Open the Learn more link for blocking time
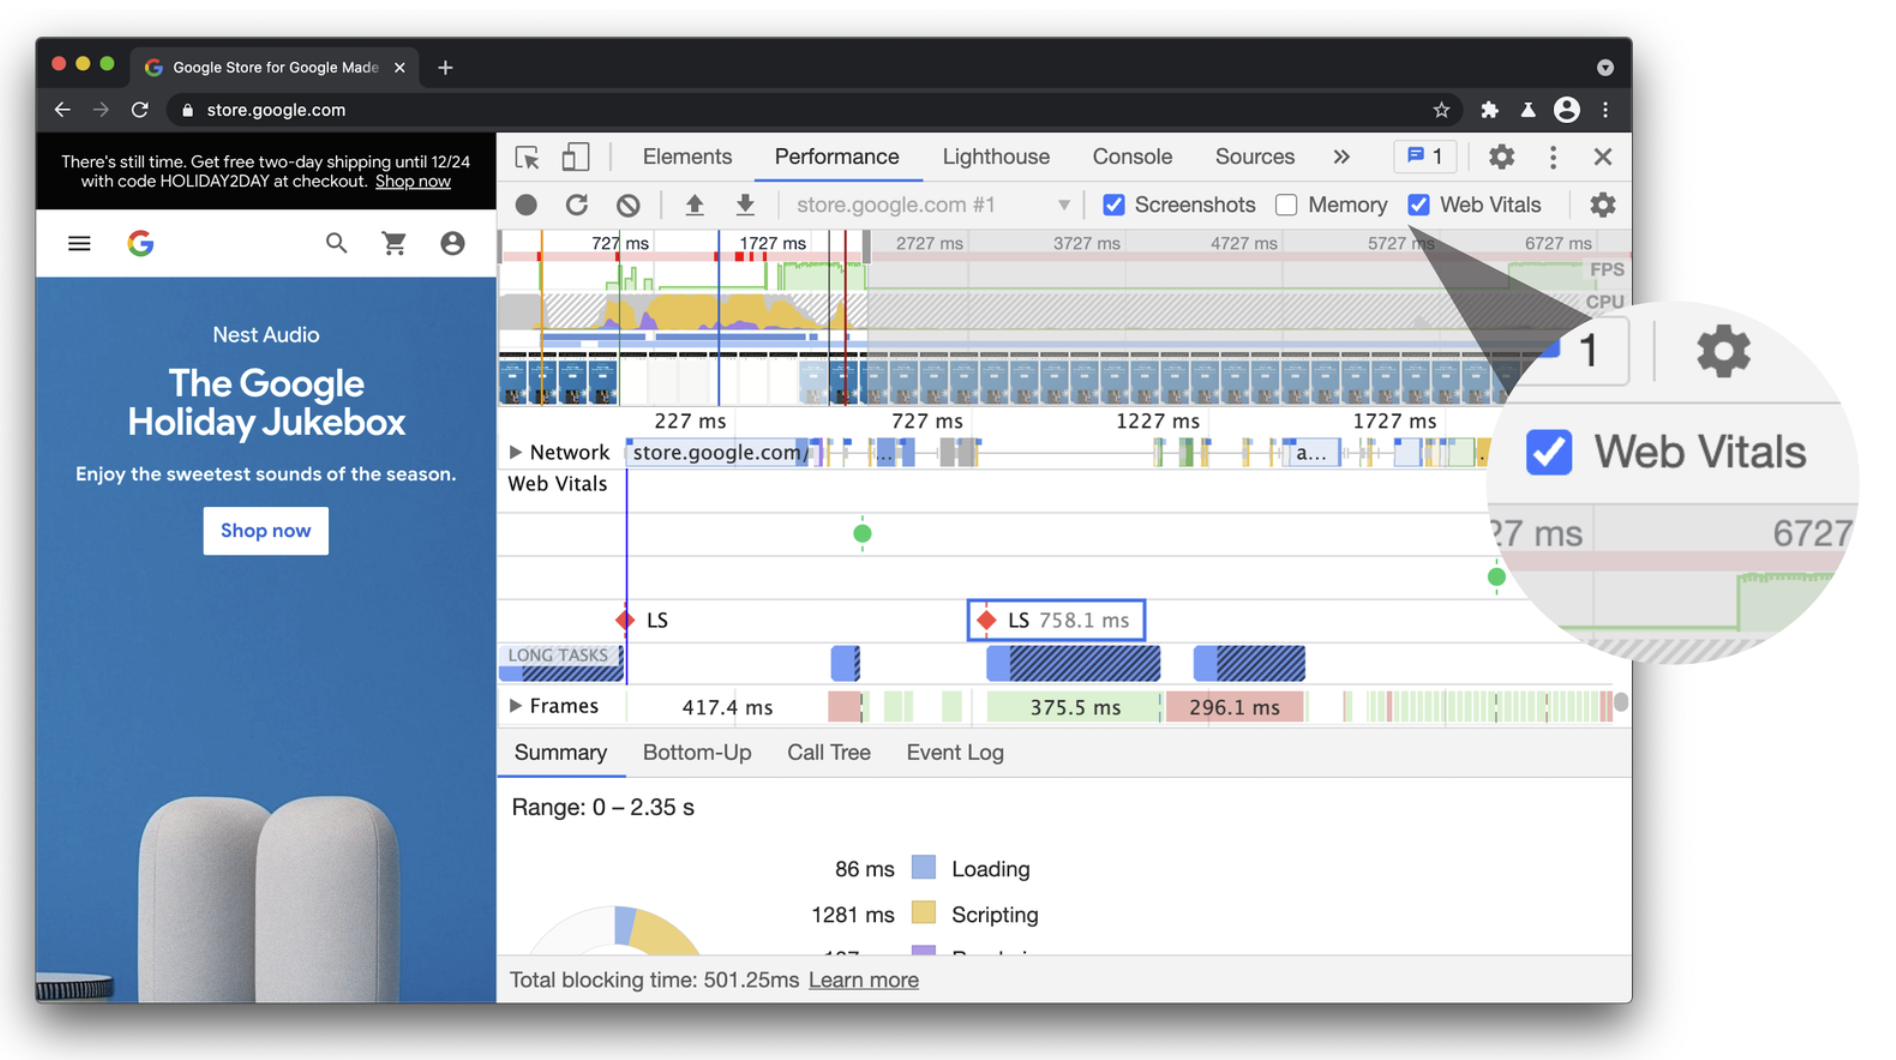 pyautogui.click(x=862, y=980)
